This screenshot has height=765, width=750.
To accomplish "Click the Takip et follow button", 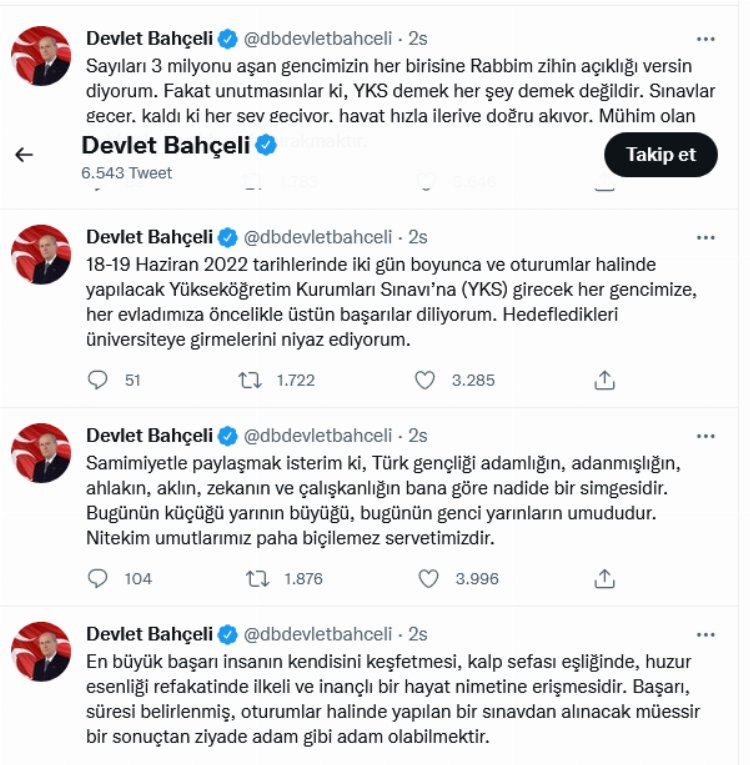I will (x=661, y=154).
